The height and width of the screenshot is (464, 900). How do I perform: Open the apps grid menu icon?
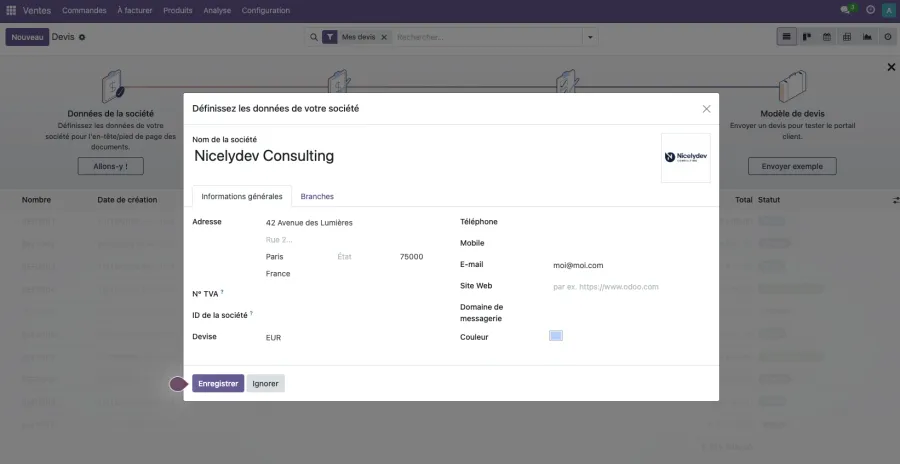pyautogui.click(x=11, y=11)
